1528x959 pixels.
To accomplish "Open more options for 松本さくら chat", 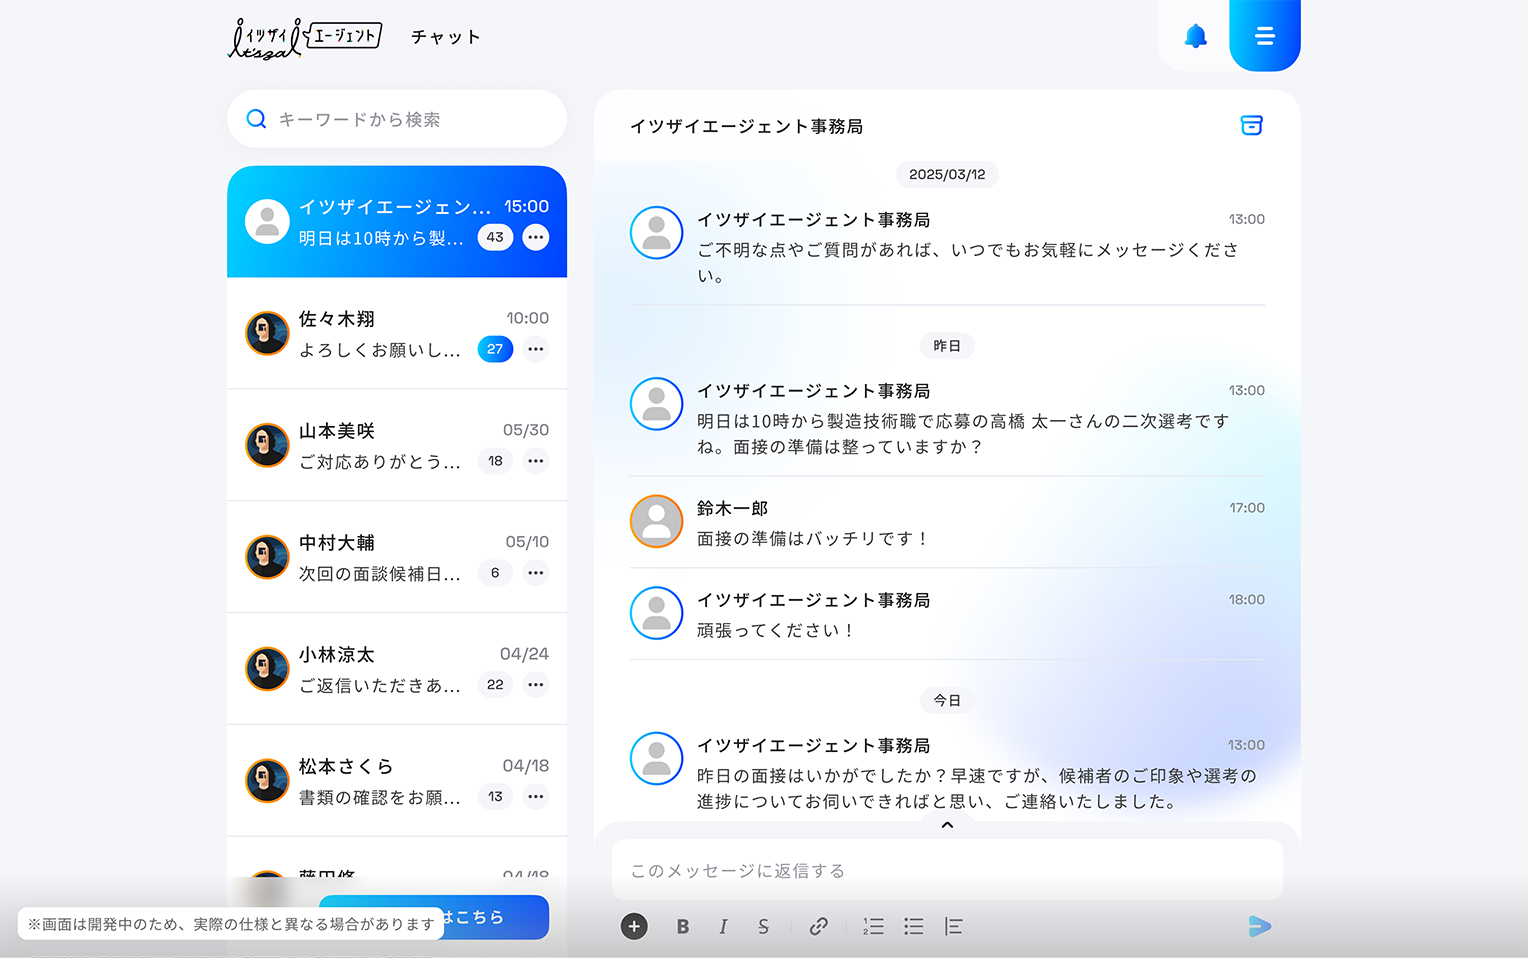I will pos(536,797).
